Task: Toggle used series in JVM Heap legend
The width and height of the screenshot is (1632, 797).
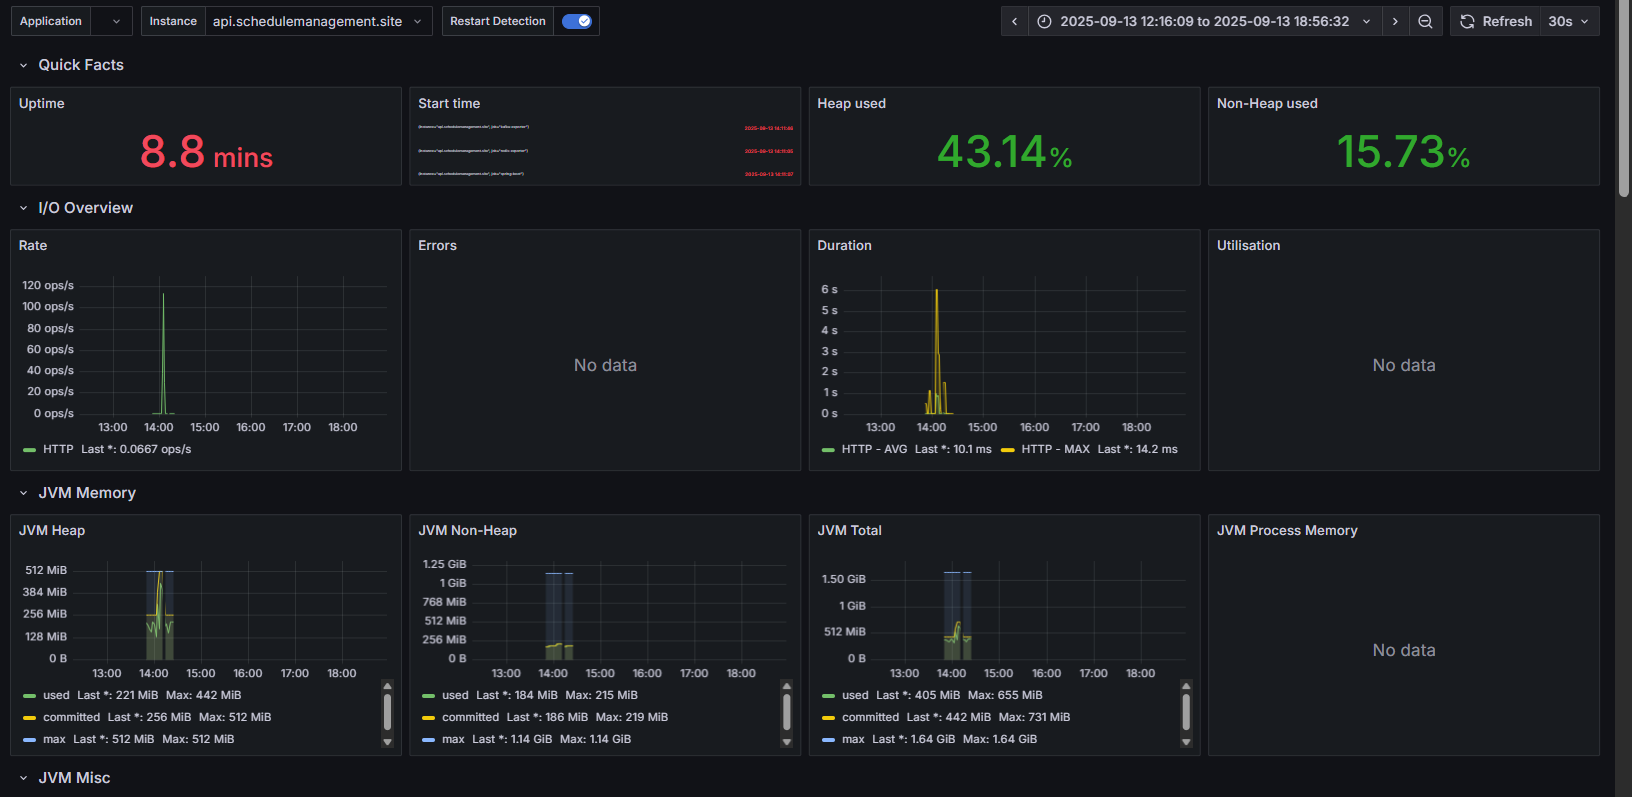Action: click(56, 695)
